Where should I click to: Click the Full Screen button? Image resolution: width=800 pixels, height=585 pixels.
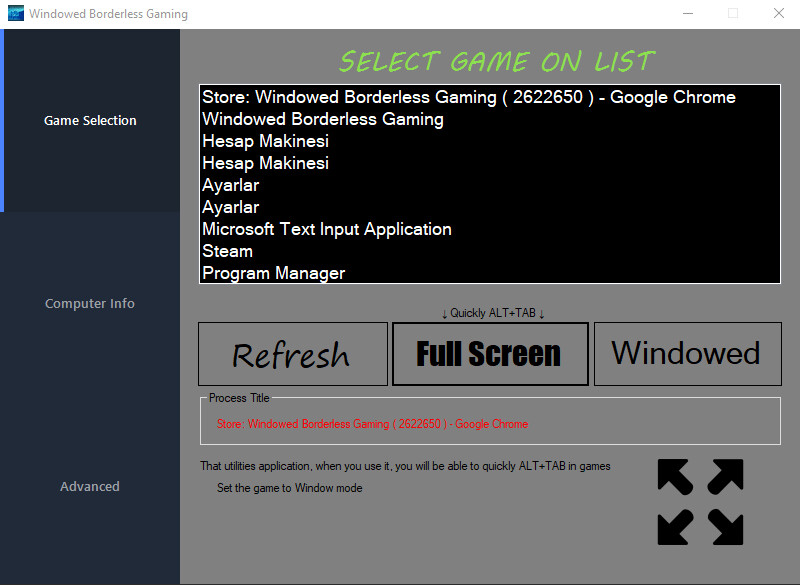[x=489, y=353]
